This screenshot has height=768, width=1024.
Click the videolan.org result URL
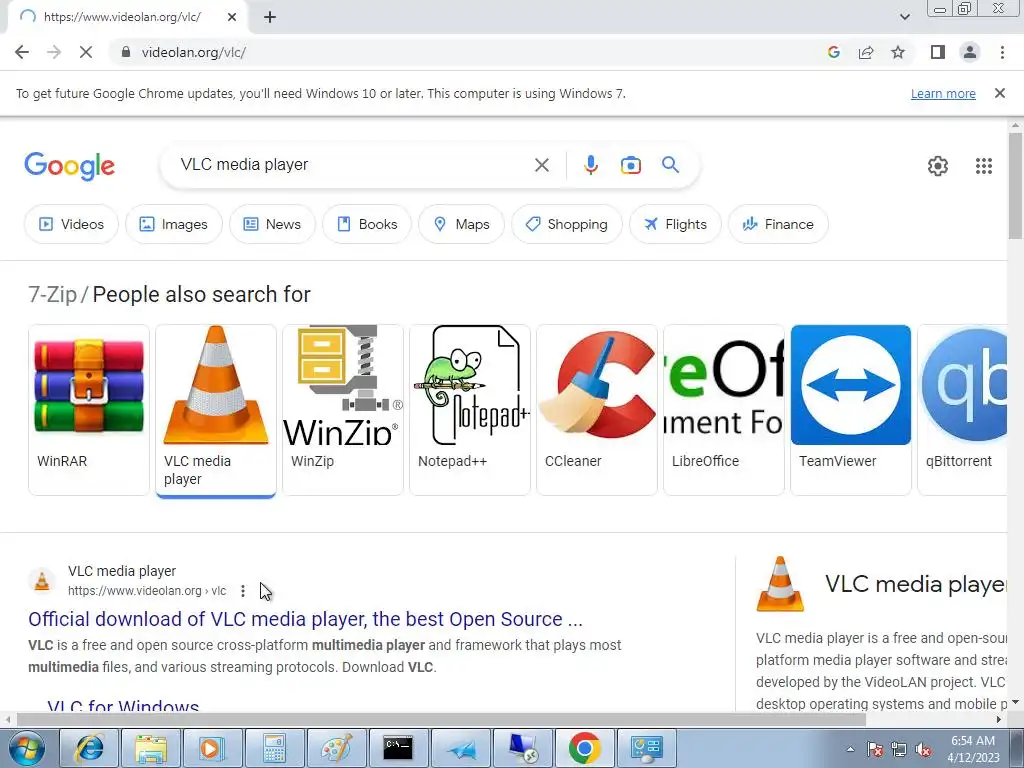pos(147,591)
